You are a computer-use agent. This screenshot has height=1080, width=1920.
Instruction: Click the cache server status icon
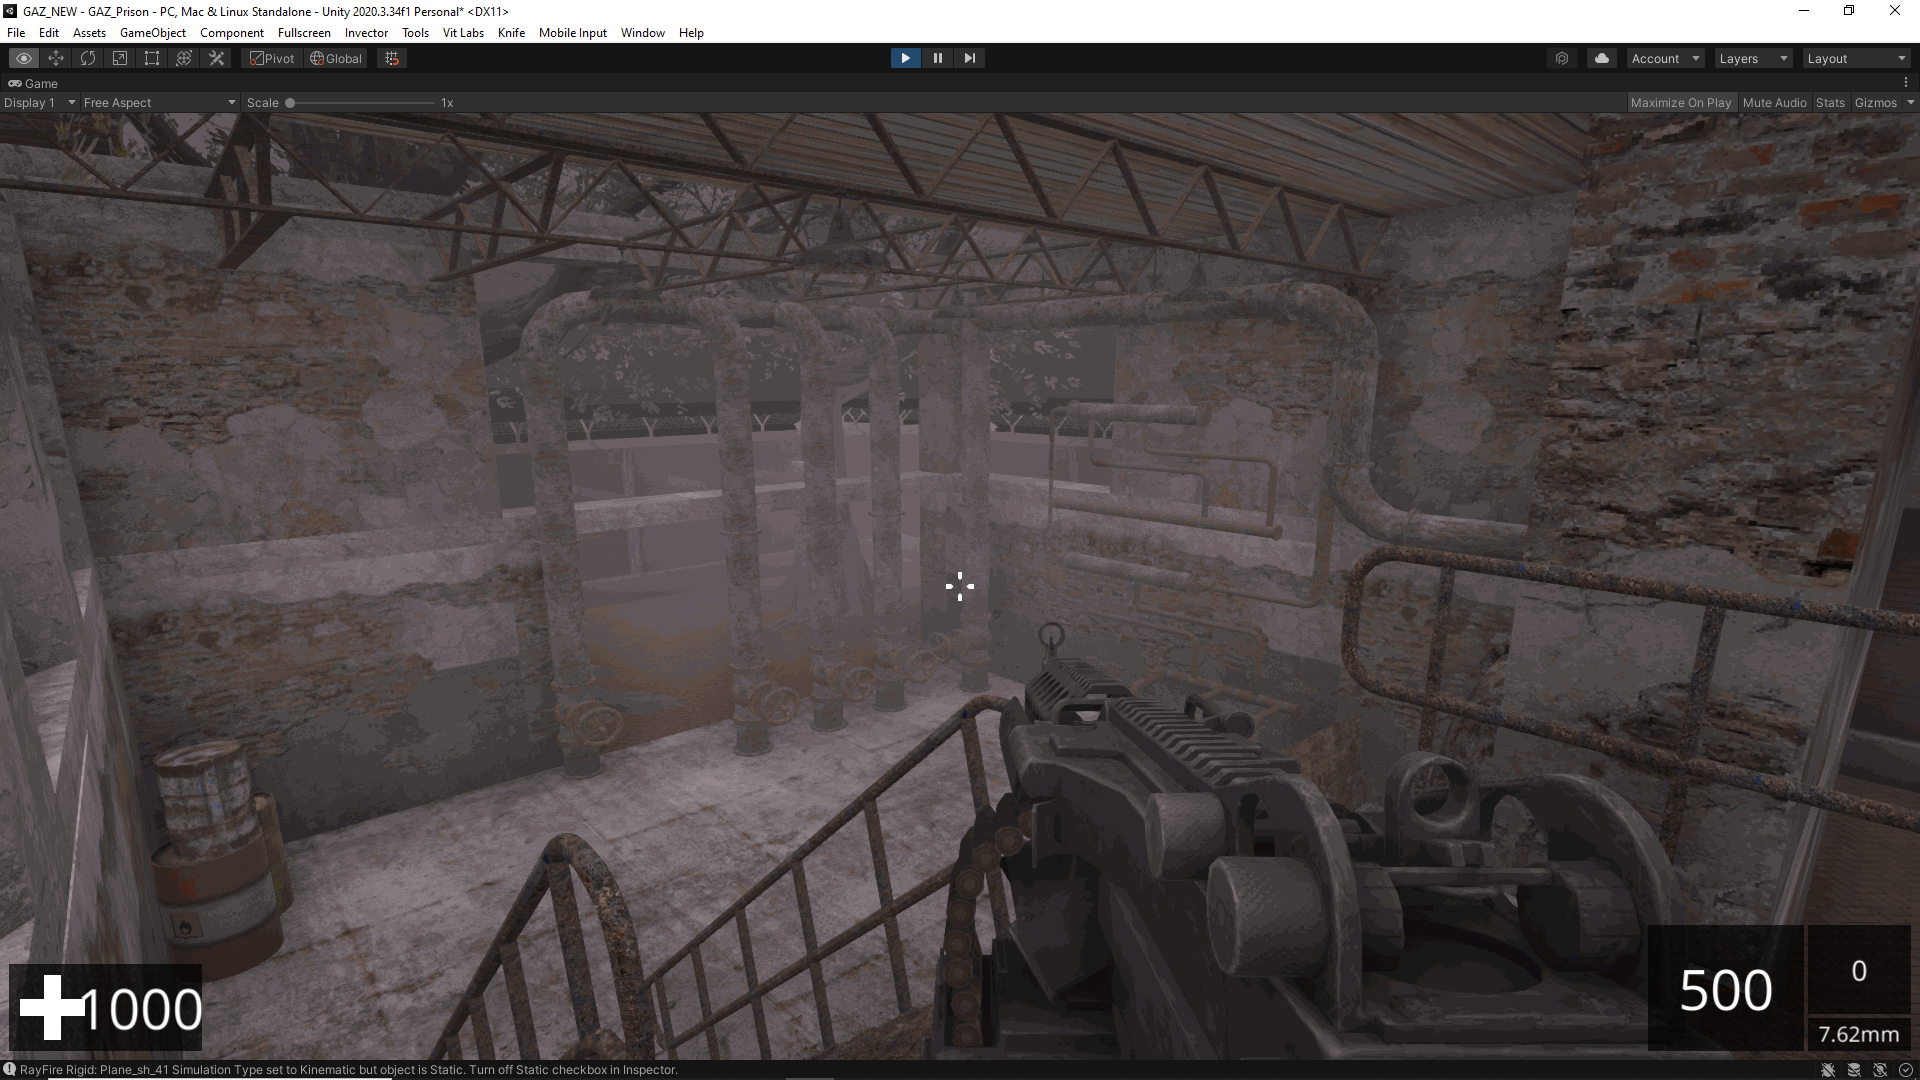click(x=1854, y=1070)
